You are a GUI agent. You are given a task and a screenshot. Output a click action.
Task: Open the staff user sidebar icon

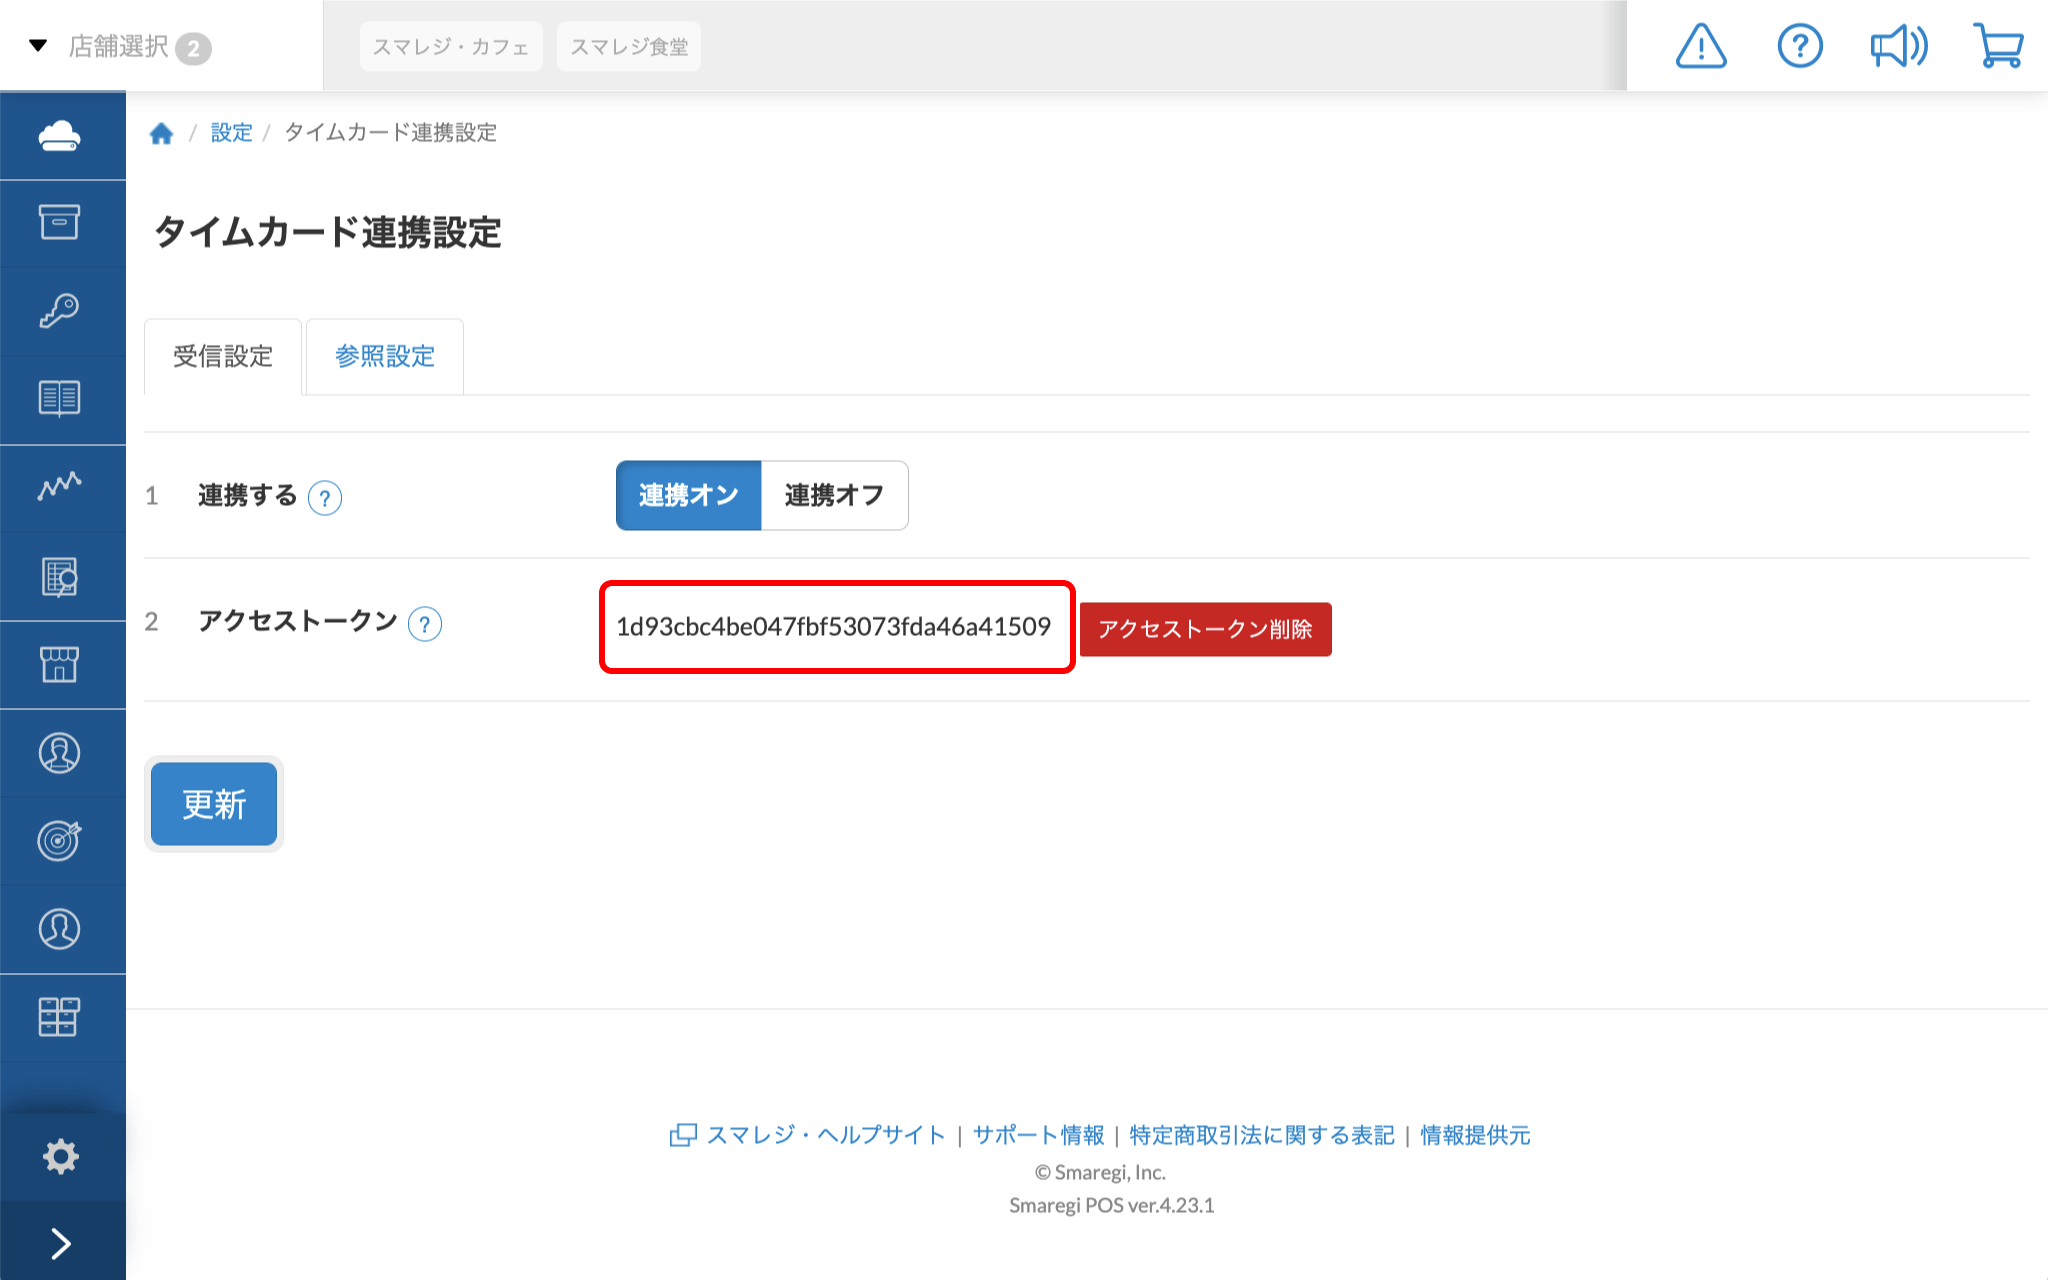click(x=60, y=929)
